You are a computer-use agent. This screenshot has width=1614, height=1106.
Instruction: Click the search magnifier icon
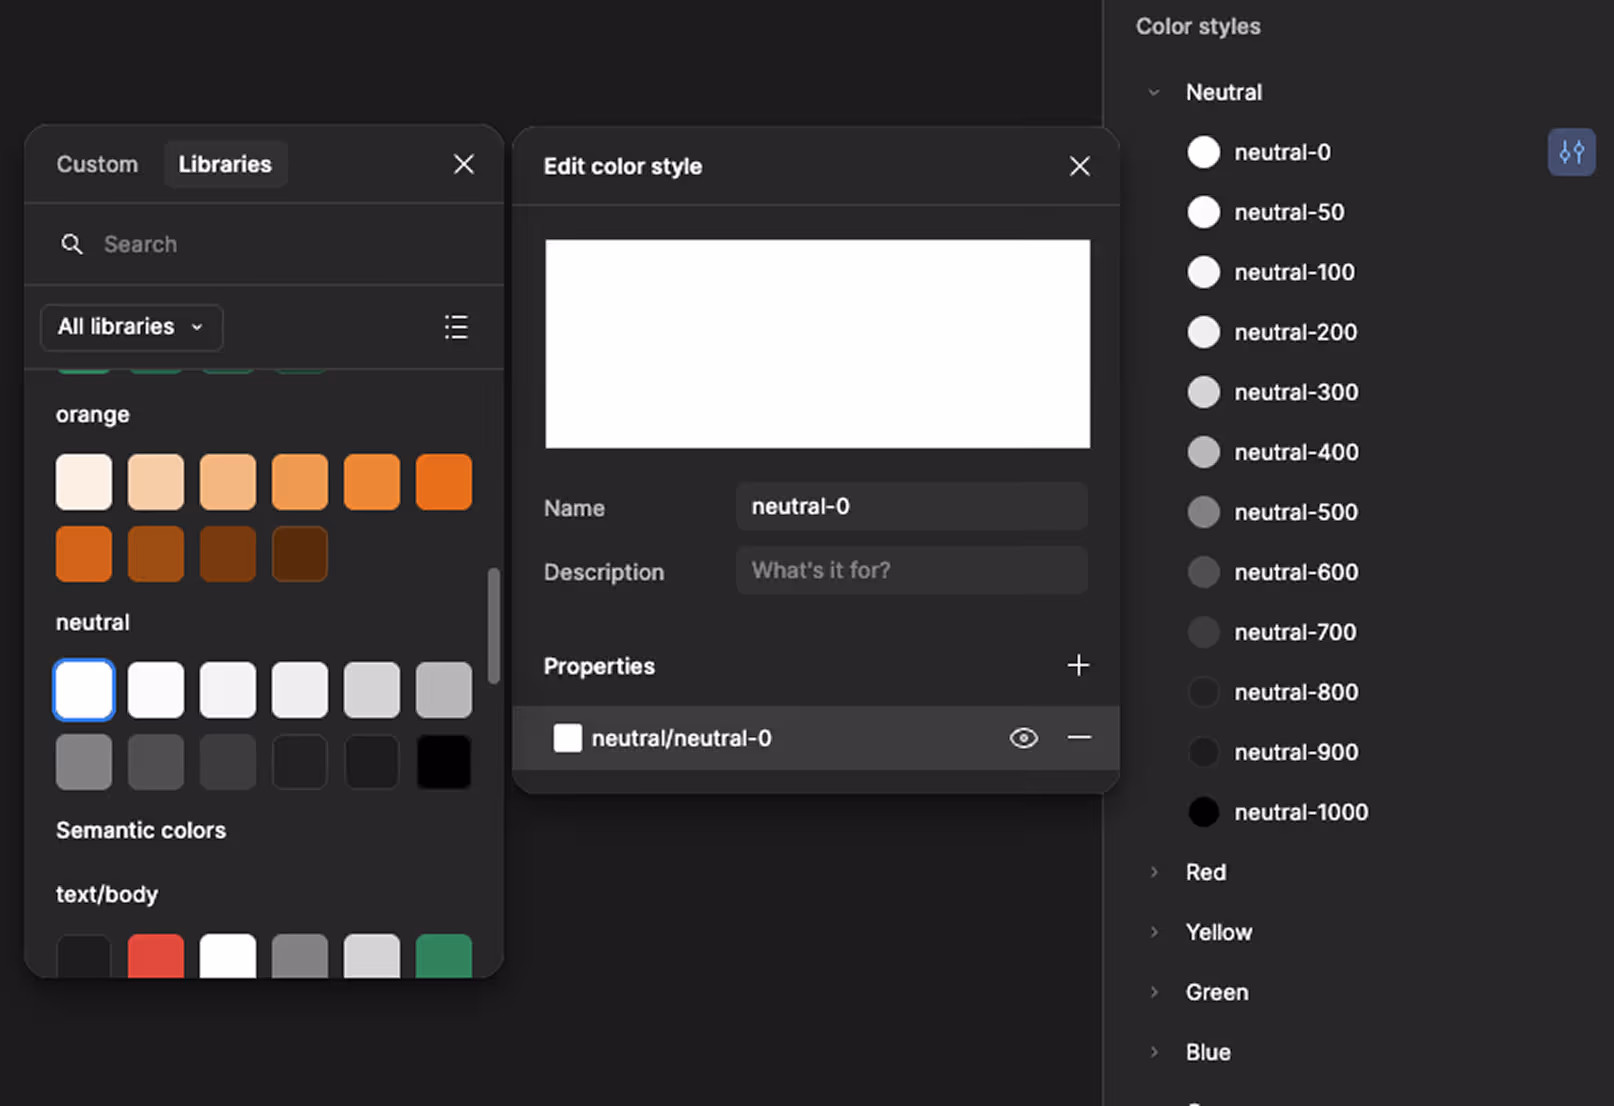pos(72,244)
